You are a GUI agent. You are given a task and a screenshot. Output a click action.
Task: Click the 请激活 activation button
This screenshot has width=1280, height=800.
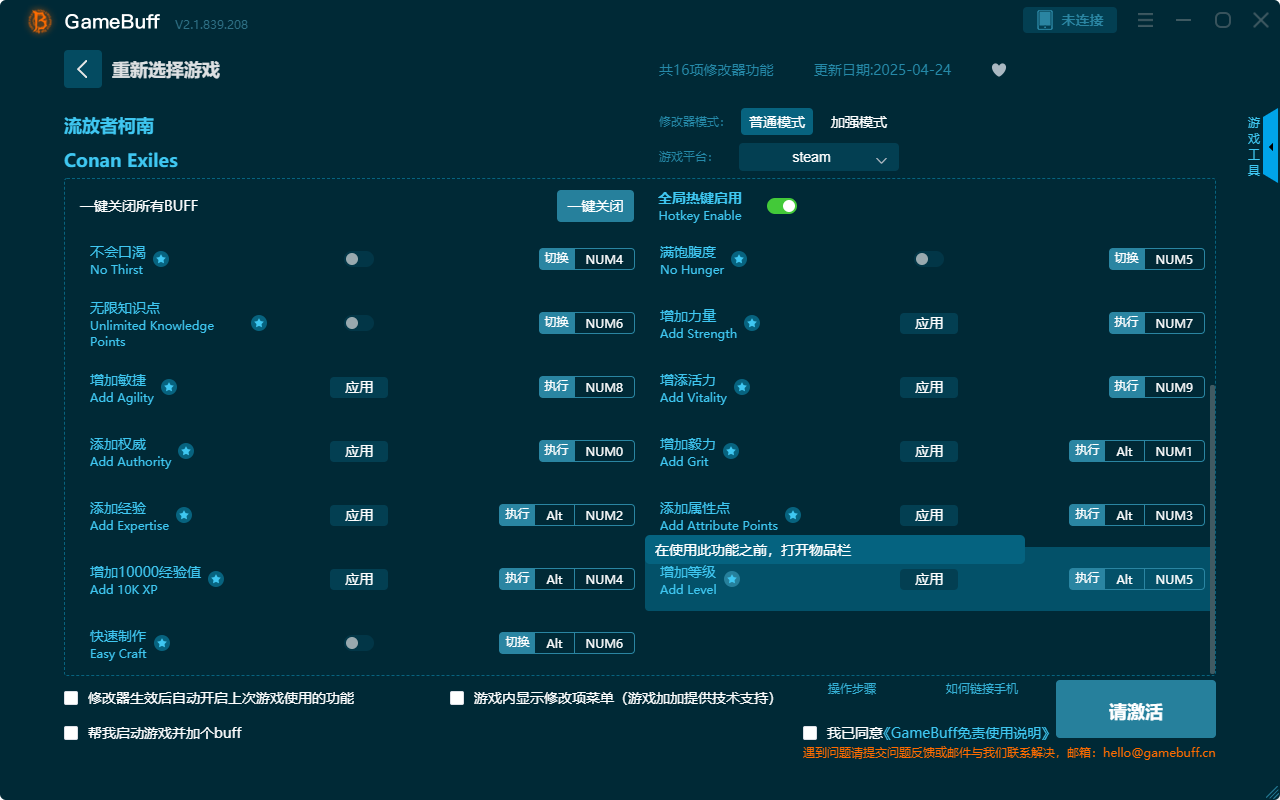[x=1135, y=708]
